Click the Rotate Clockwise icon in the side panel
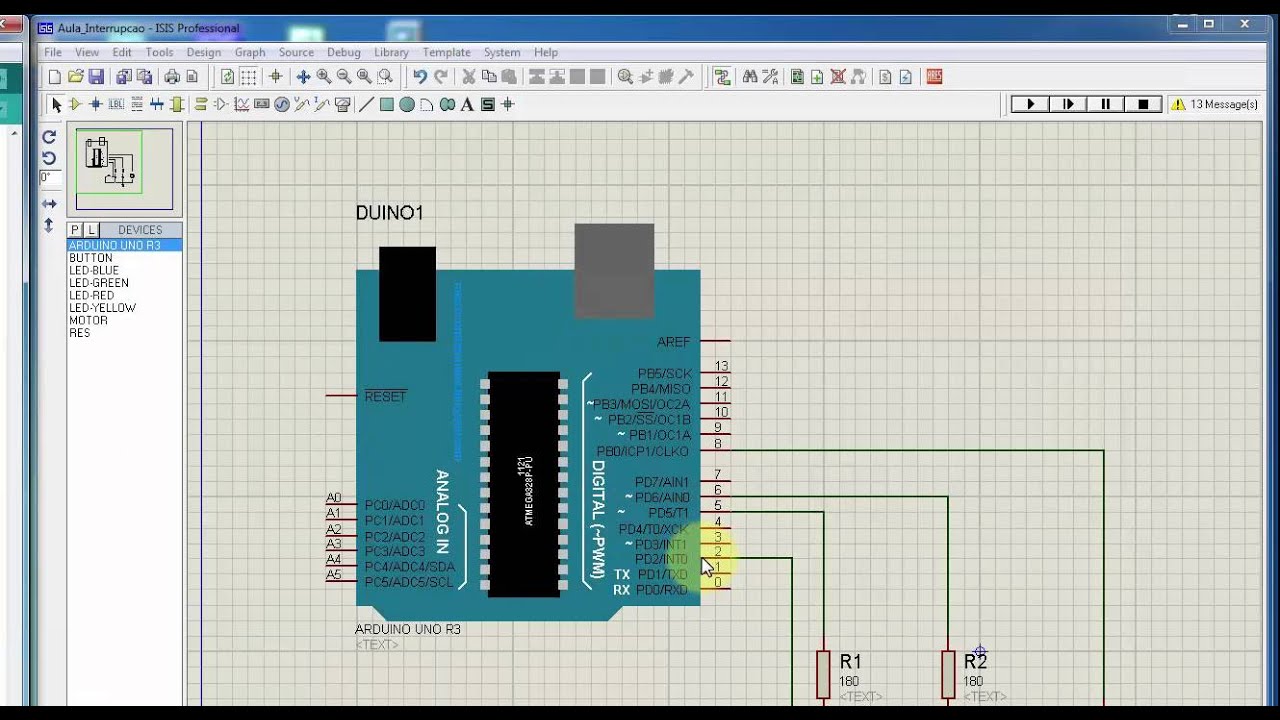1280x720 pixels. pos(49,137)
